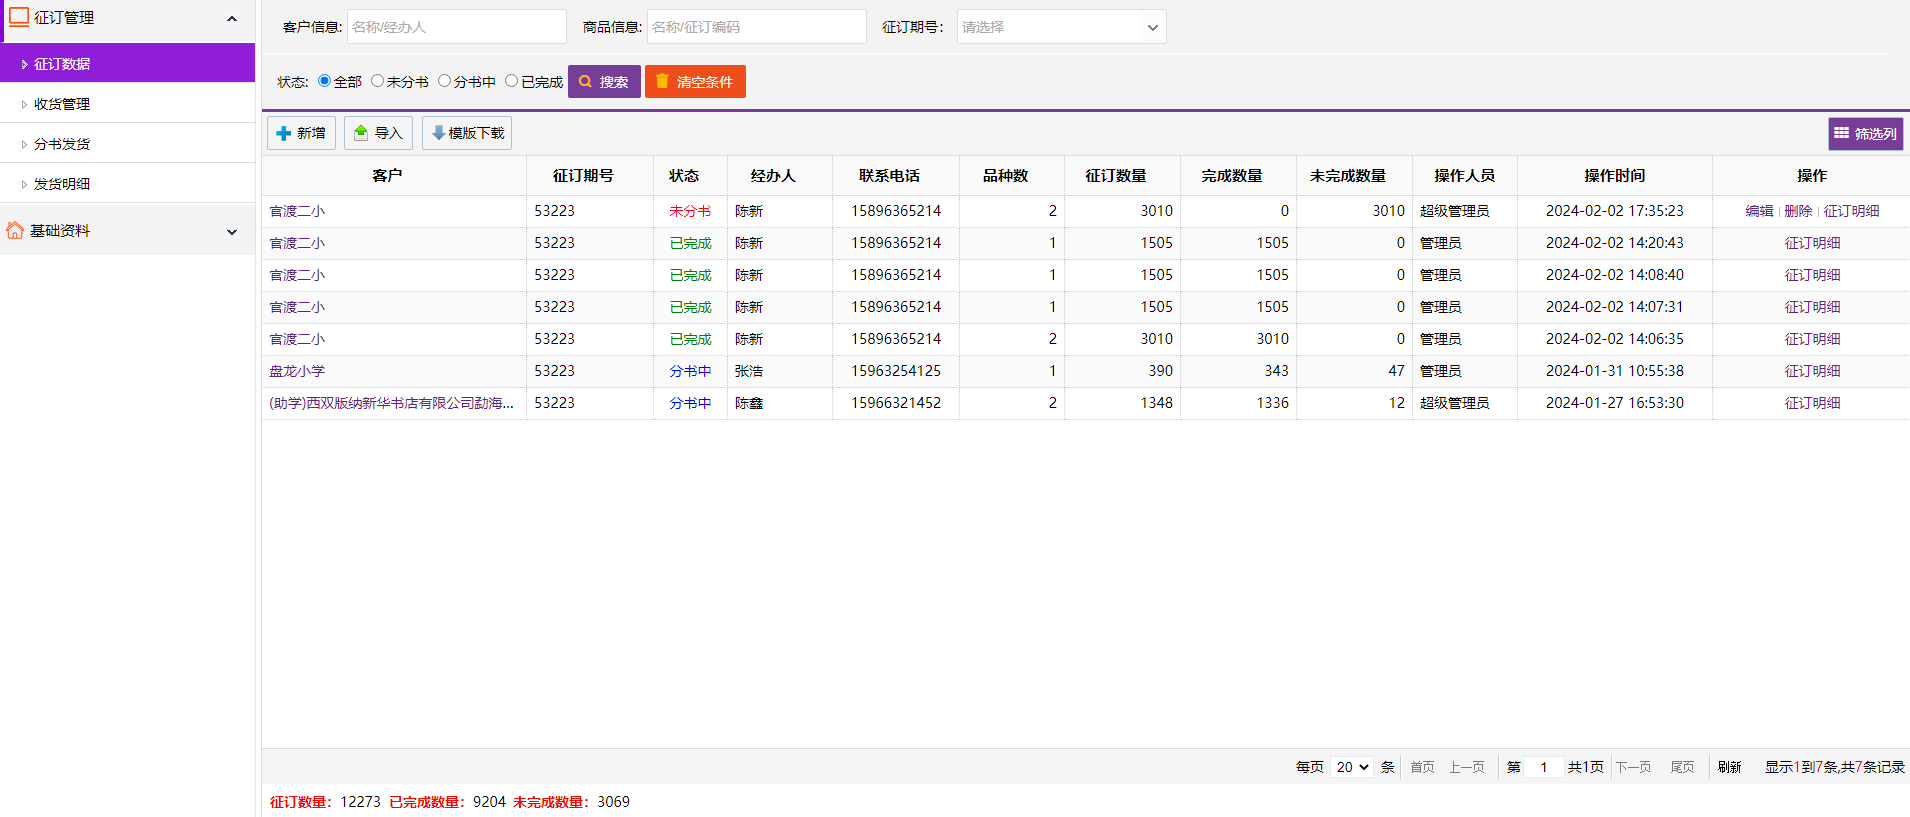Screen dimensions: 1910x817
Task: Click the phone number 15963254125
Action: [896, 371]
